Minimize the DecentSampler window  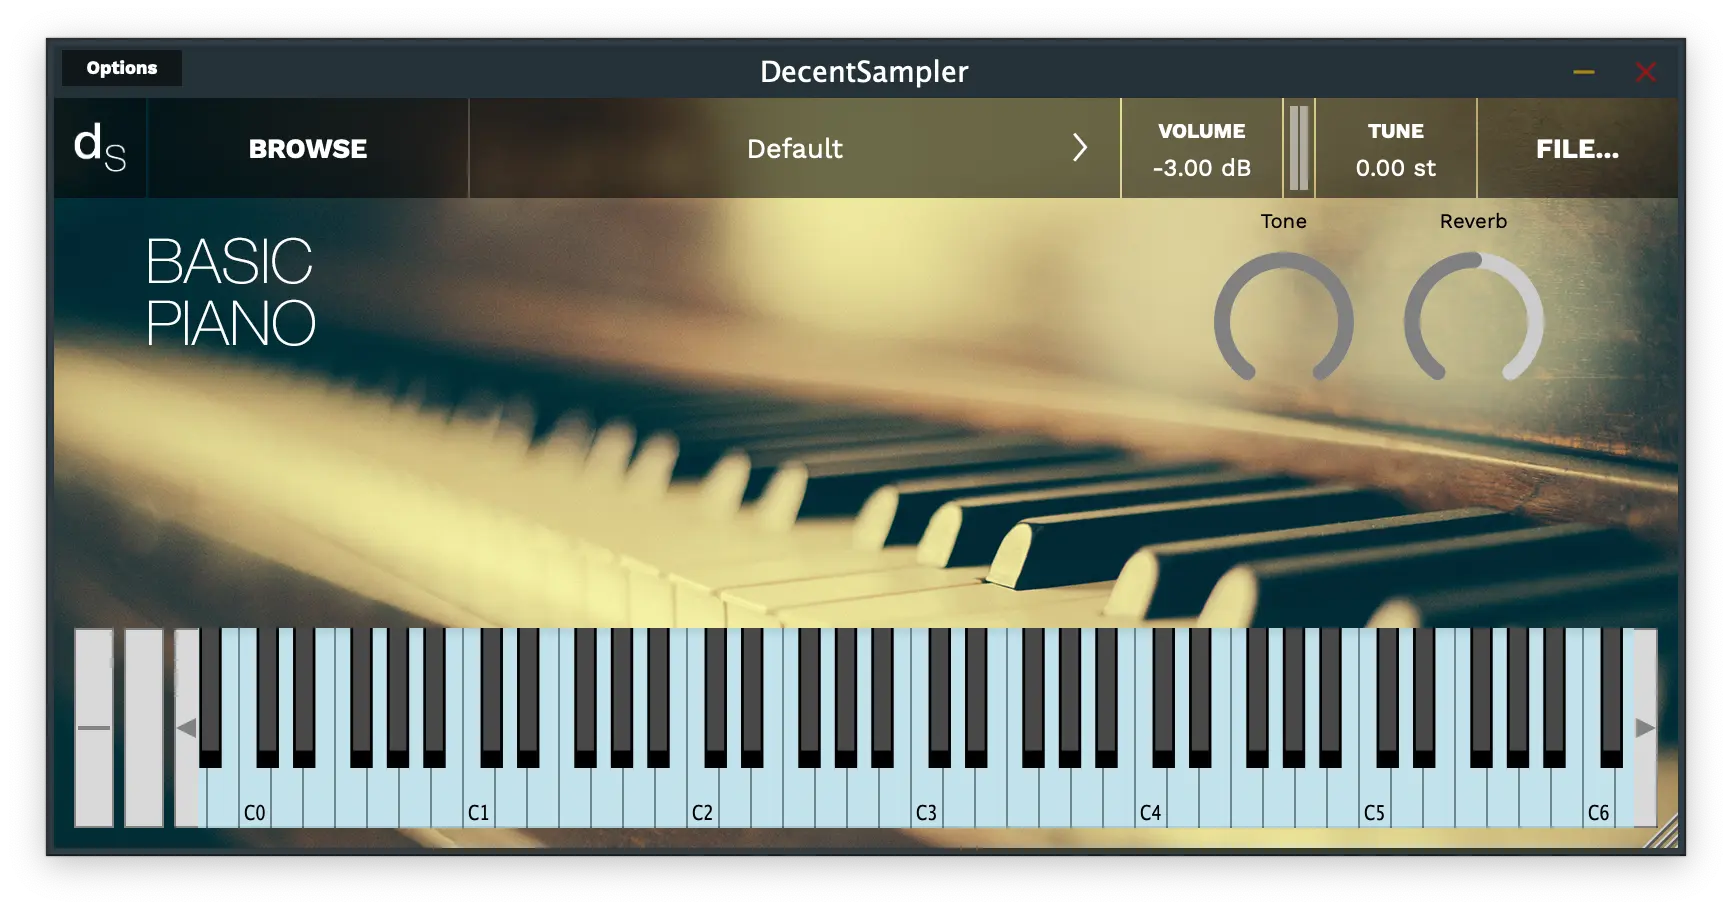1584,72
